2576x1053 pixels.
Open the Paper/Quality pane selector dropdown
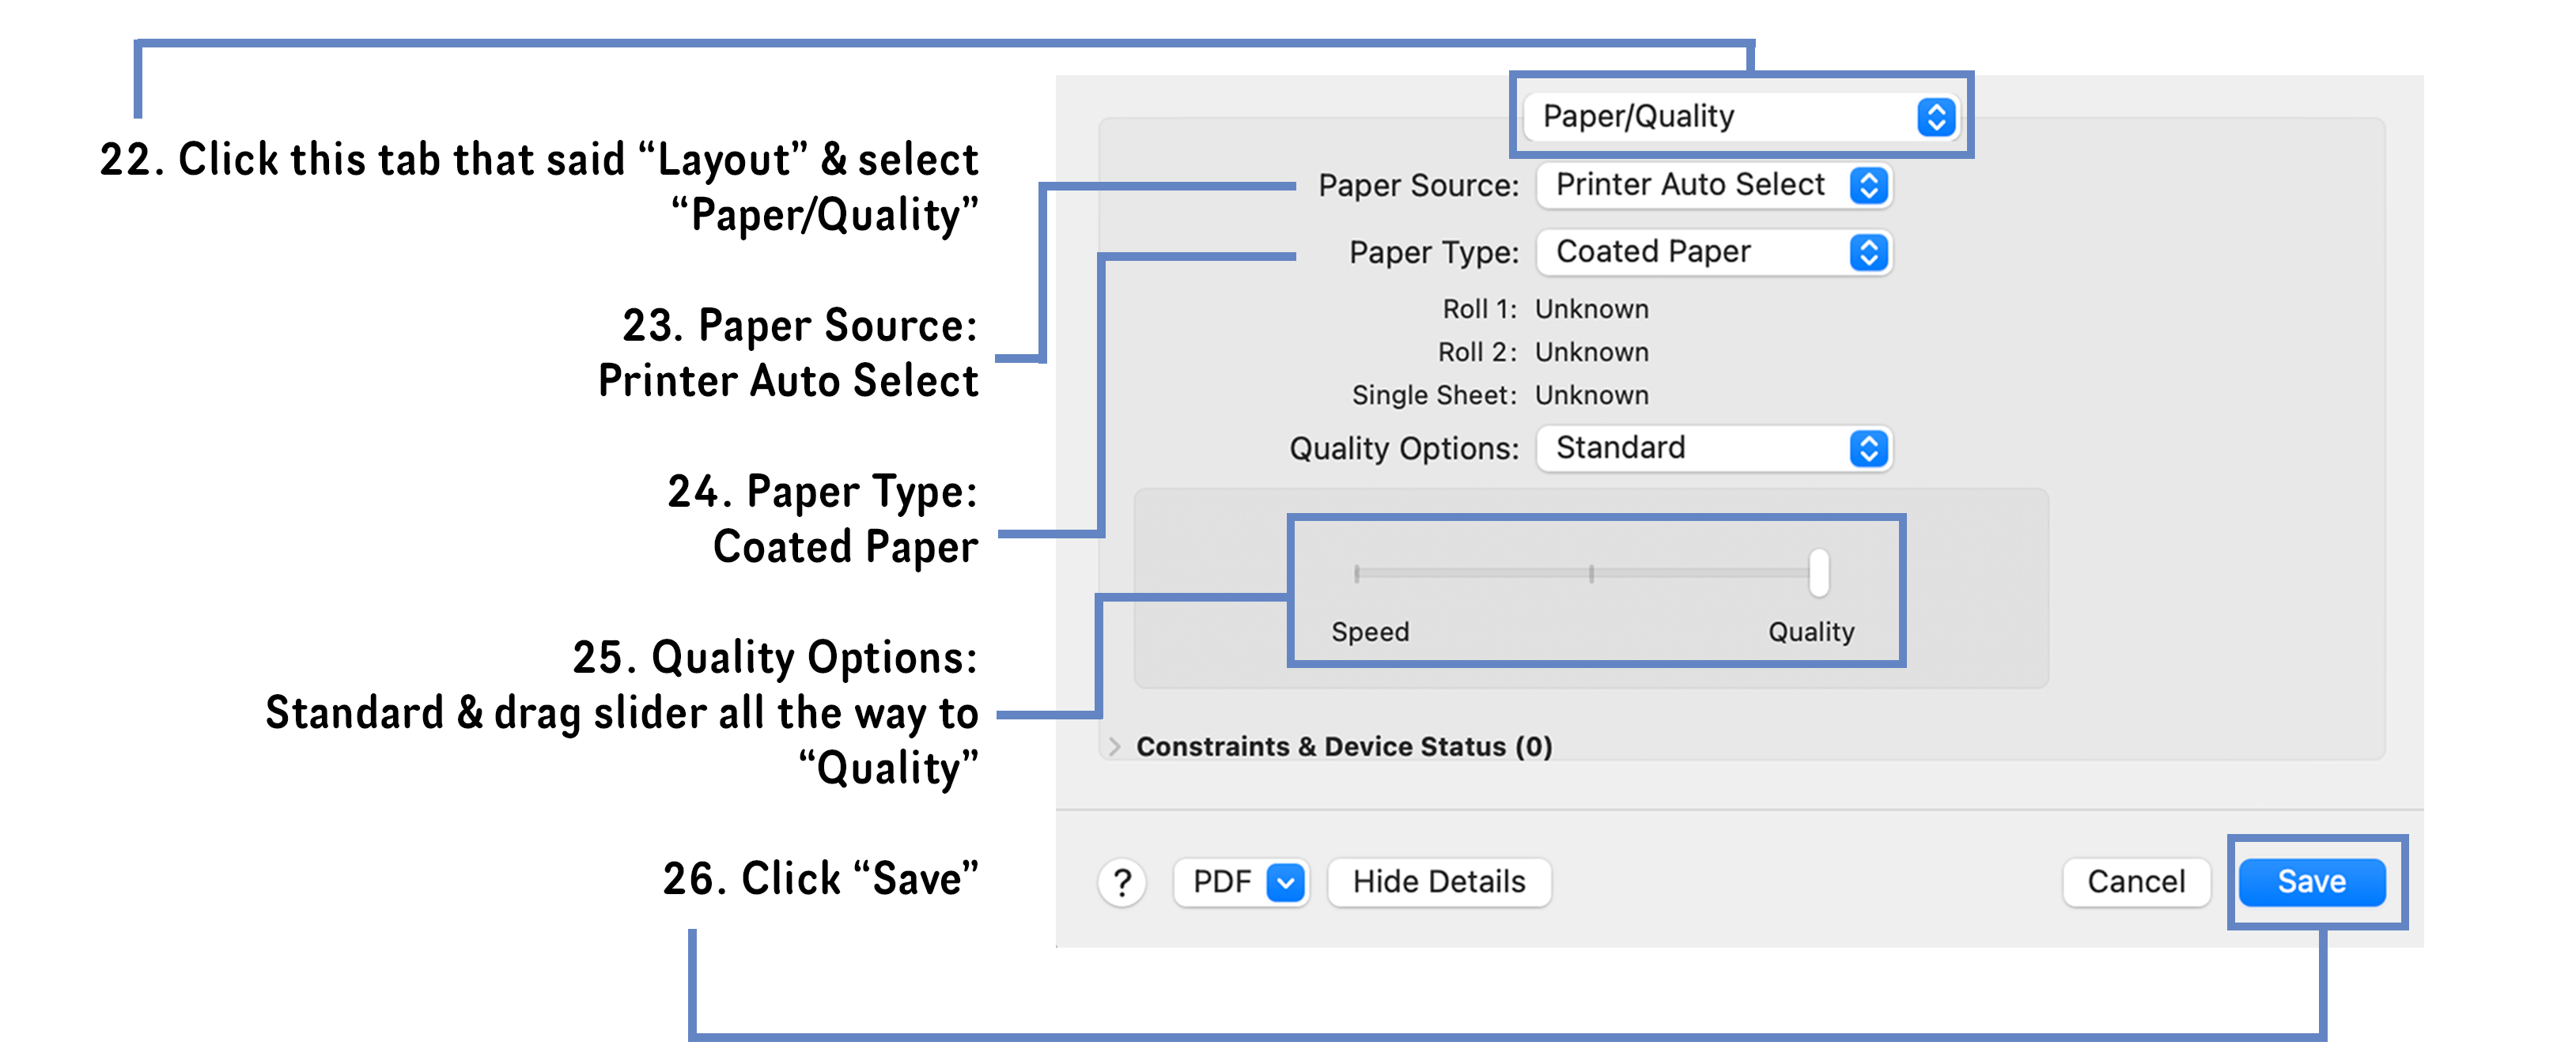(x=1740, y=116)
